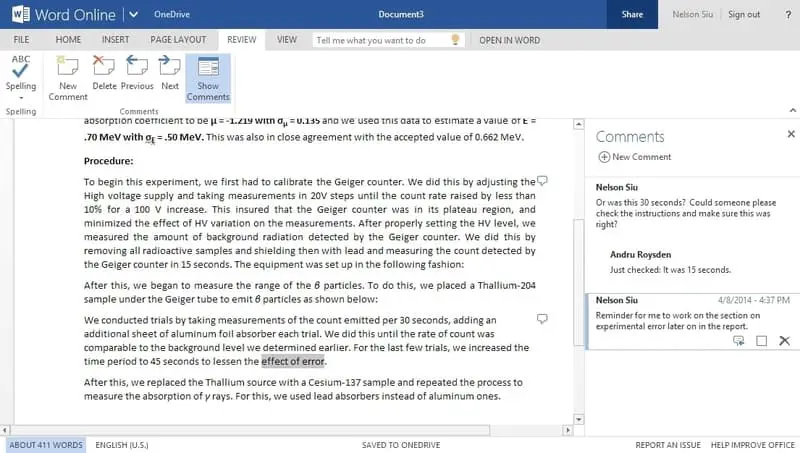Click the Document3 title

tap(401, 14)
